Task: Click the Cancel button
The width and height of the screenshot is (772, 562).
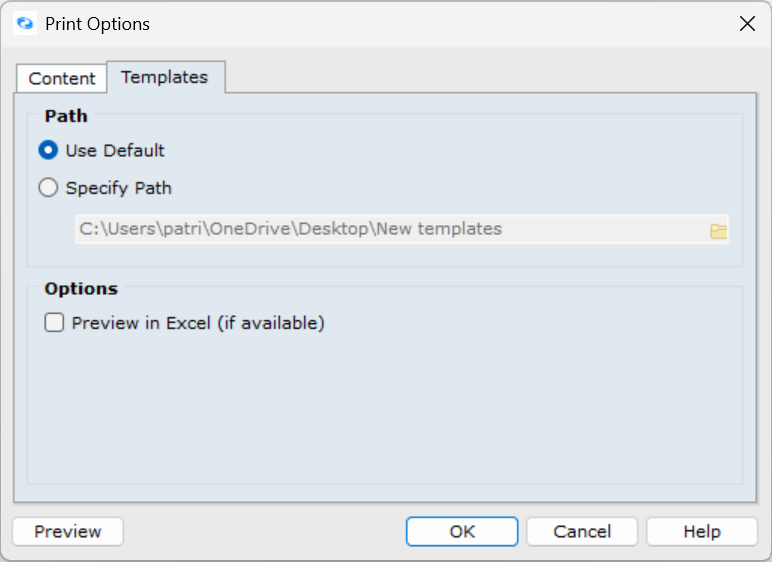Action: [582, 532]
